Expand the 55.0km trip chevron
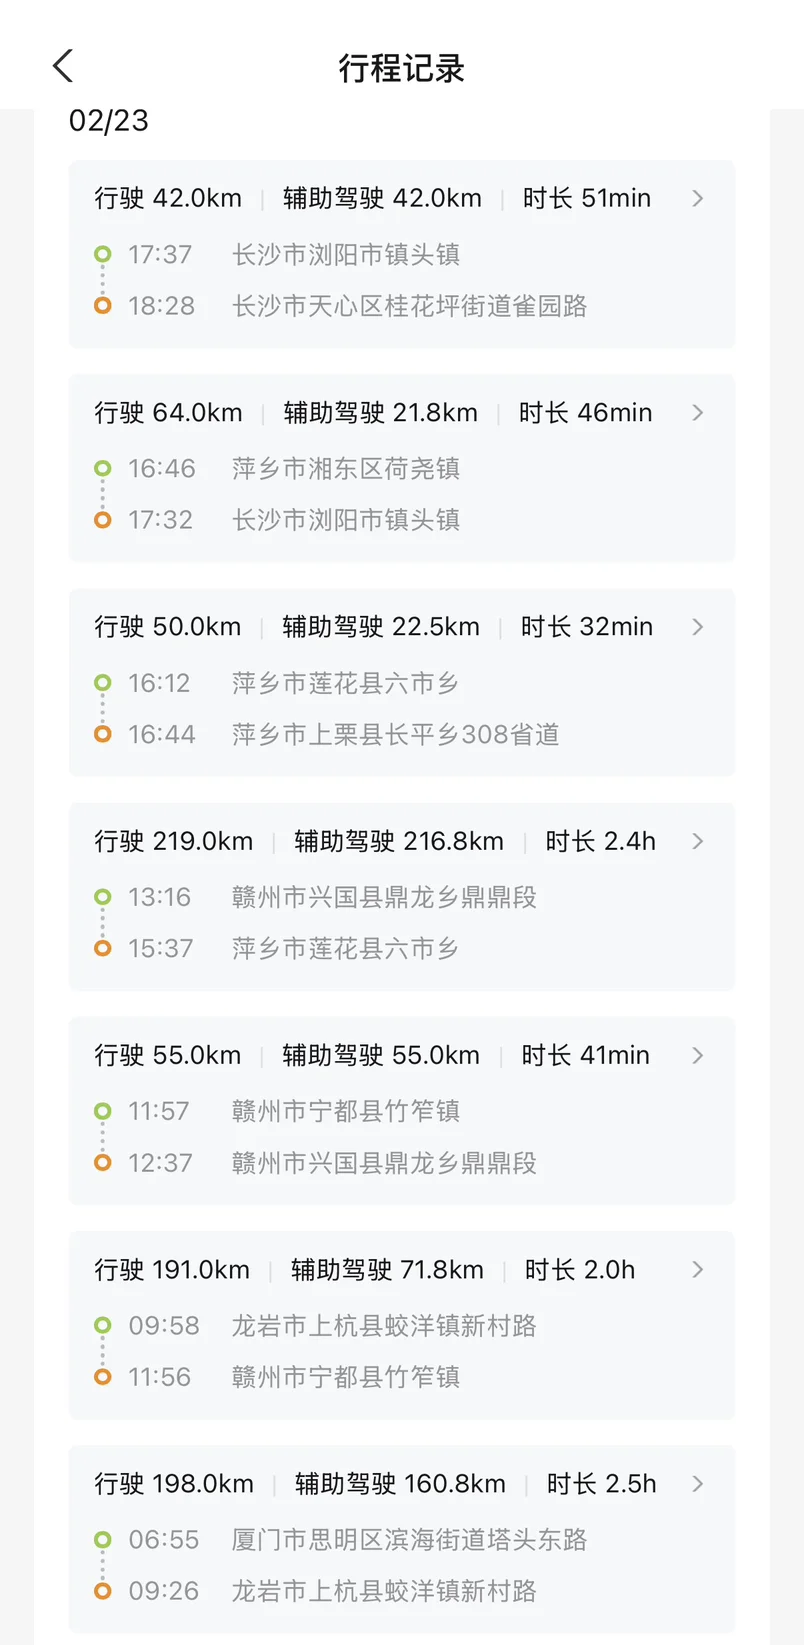The image size is (804, 1645). [x=698, y=1056]
